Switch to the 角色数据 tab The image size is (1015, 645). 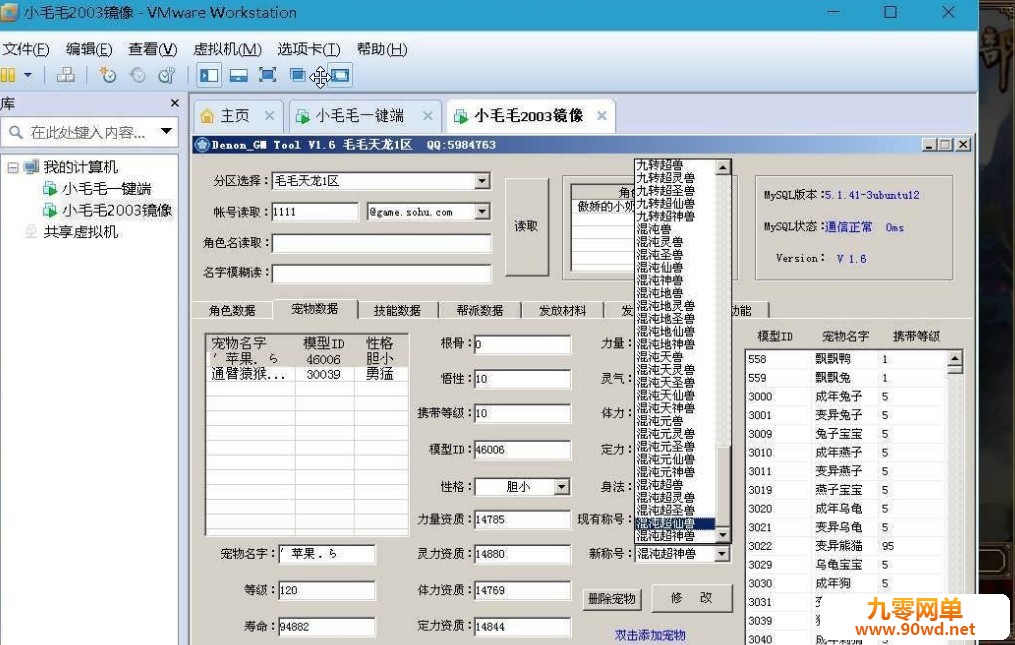(x=232, y=311)
